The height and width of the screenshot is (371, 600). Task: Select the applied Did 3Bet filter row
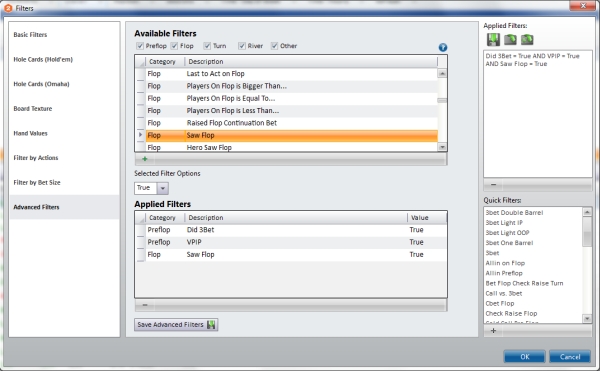click(x=295, y=230)
